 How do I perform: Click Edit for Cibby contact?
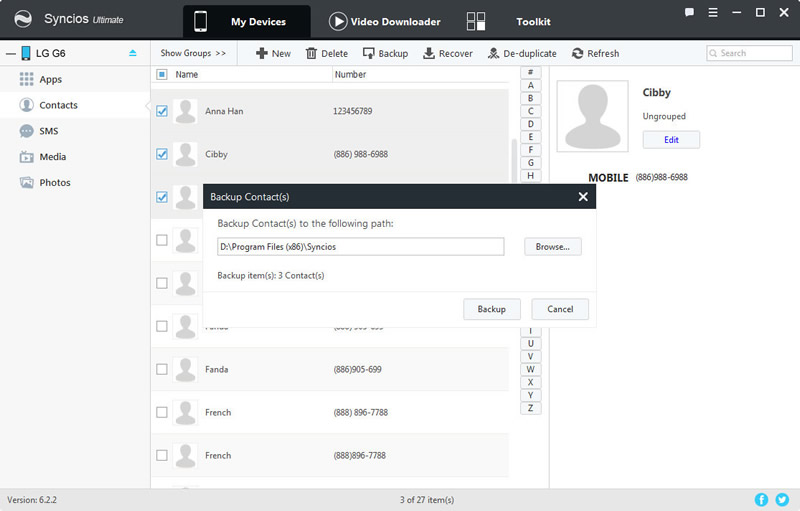671,140
